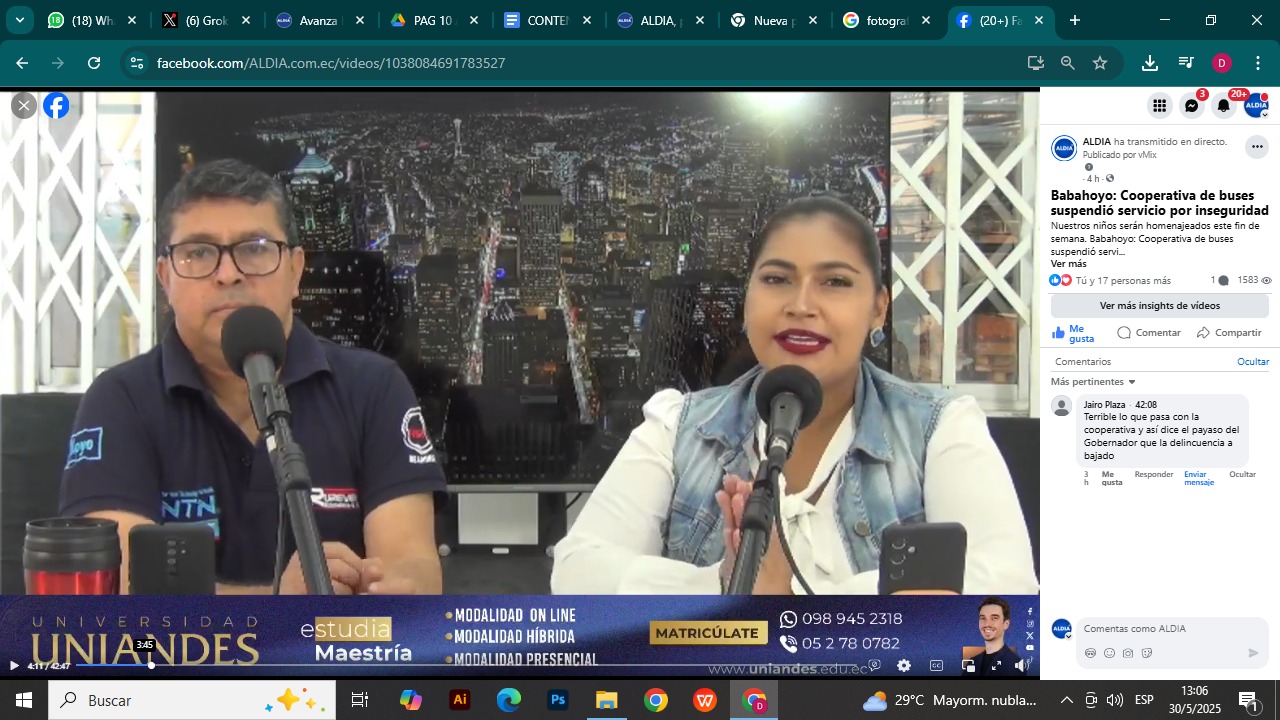This screenshot has width=1280, height=720.
Task: Open zoom magnifier in address bar
Action: (x=1068, y=63)
